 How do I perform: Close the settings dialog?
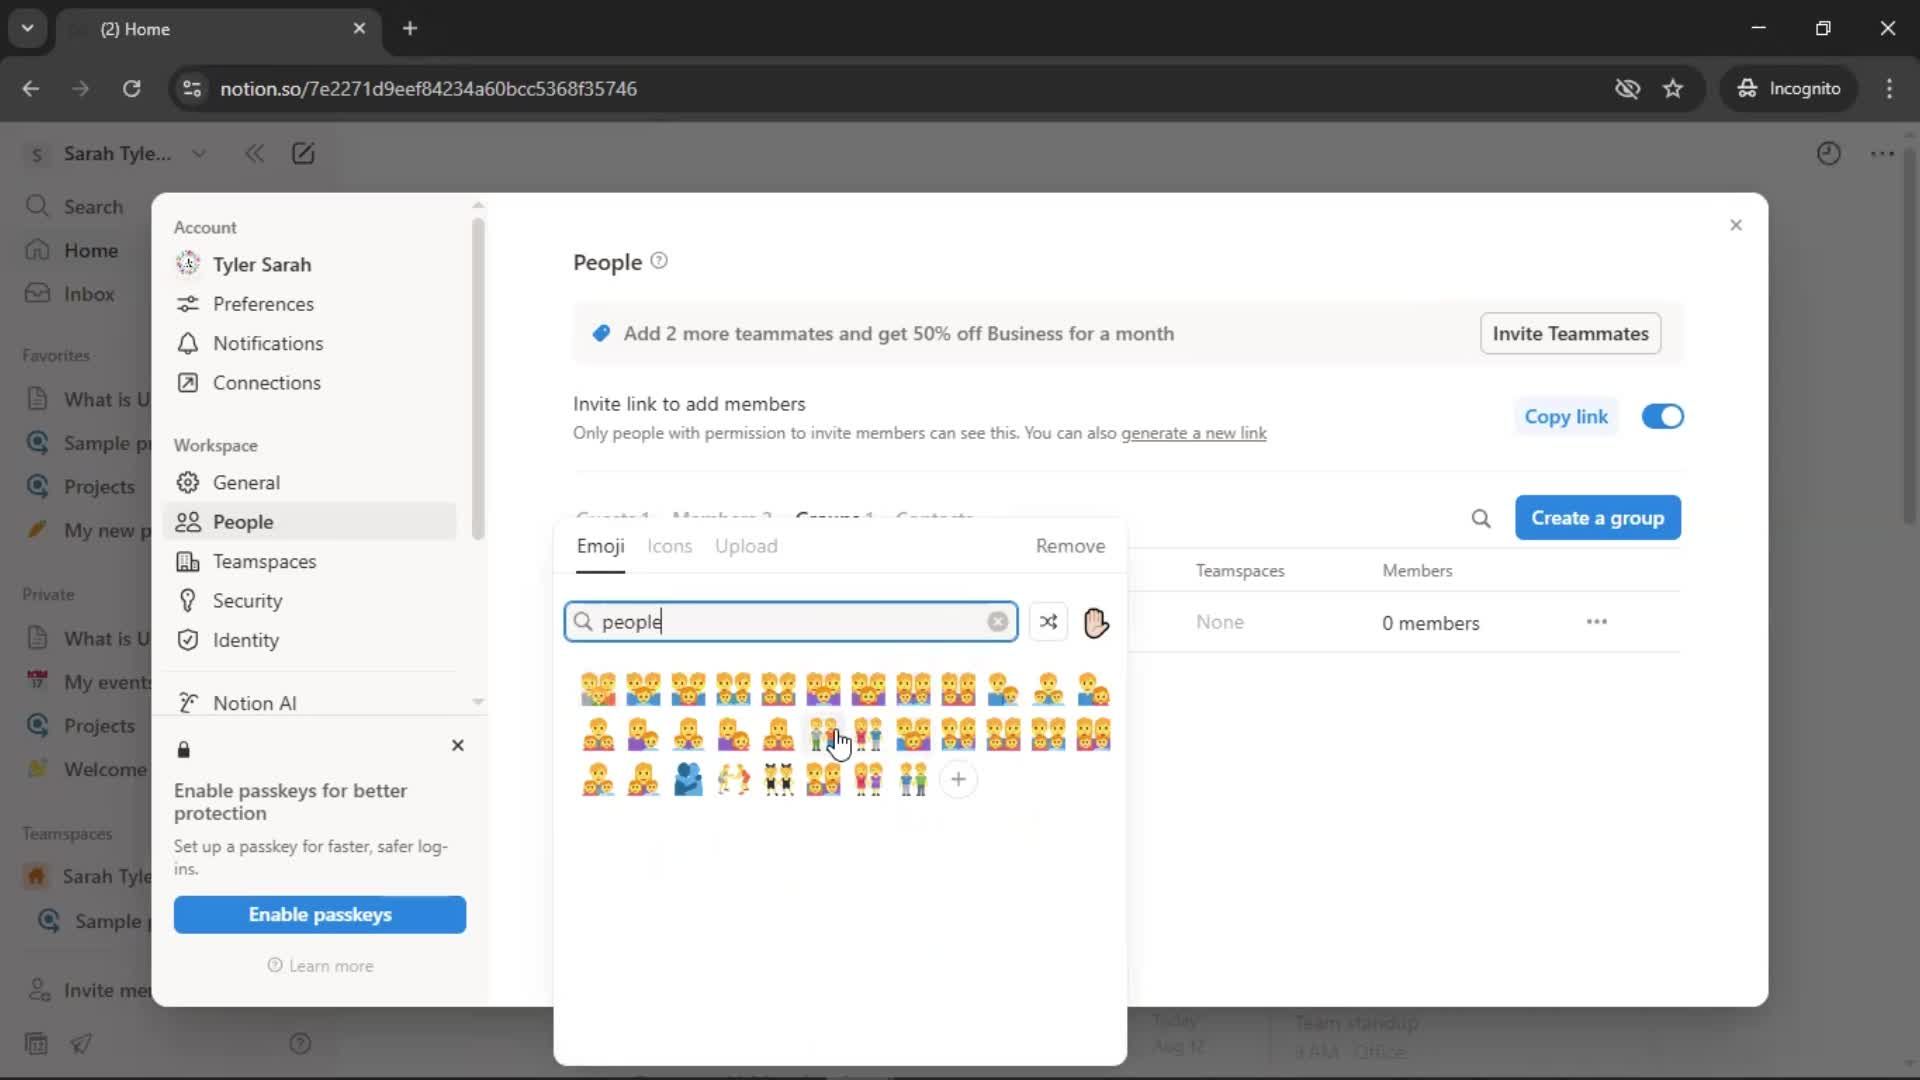click(1736, 225)
